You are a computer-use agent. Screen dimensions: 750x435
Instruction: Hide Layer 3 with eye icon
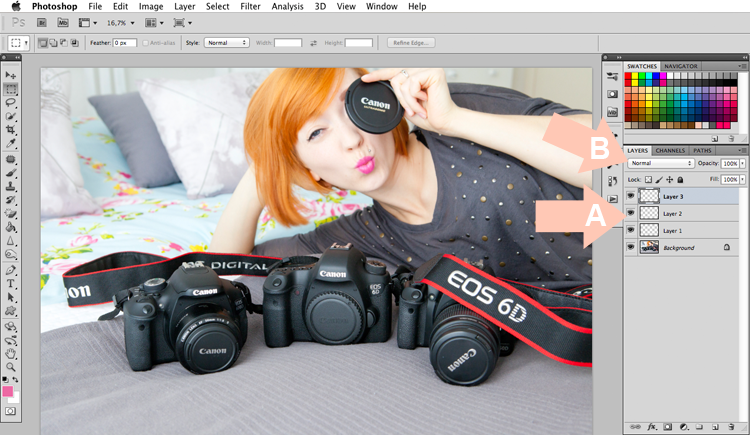coord(630,196)
